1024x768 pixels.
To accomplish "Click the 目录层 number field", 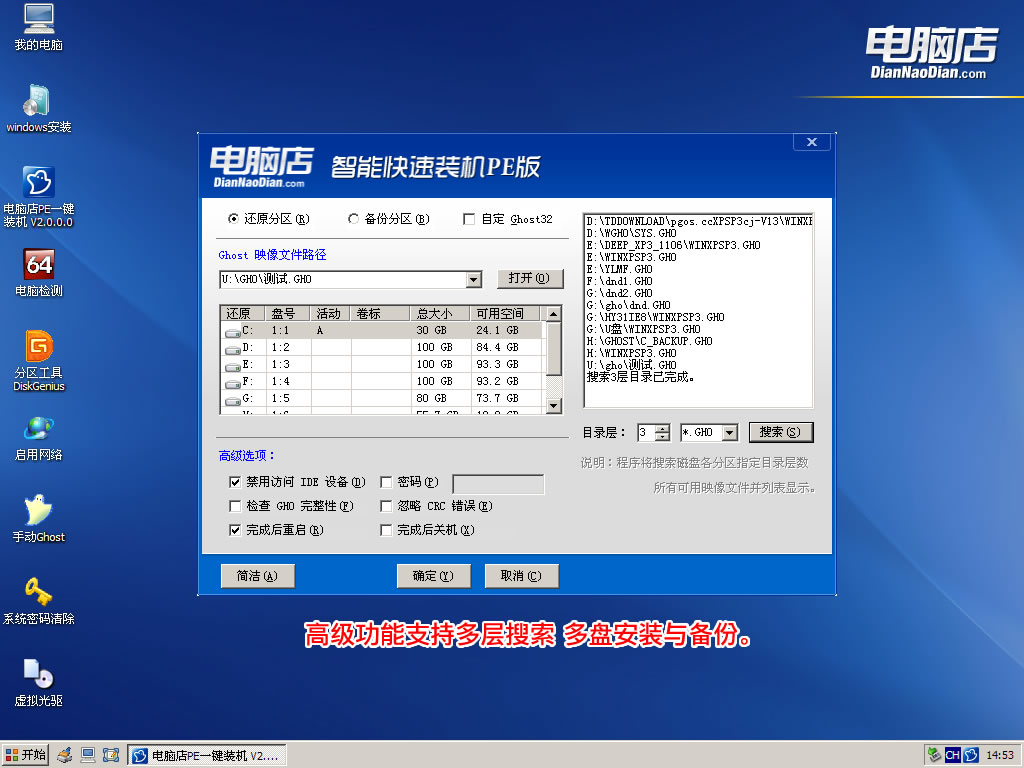I will [646, 432].
